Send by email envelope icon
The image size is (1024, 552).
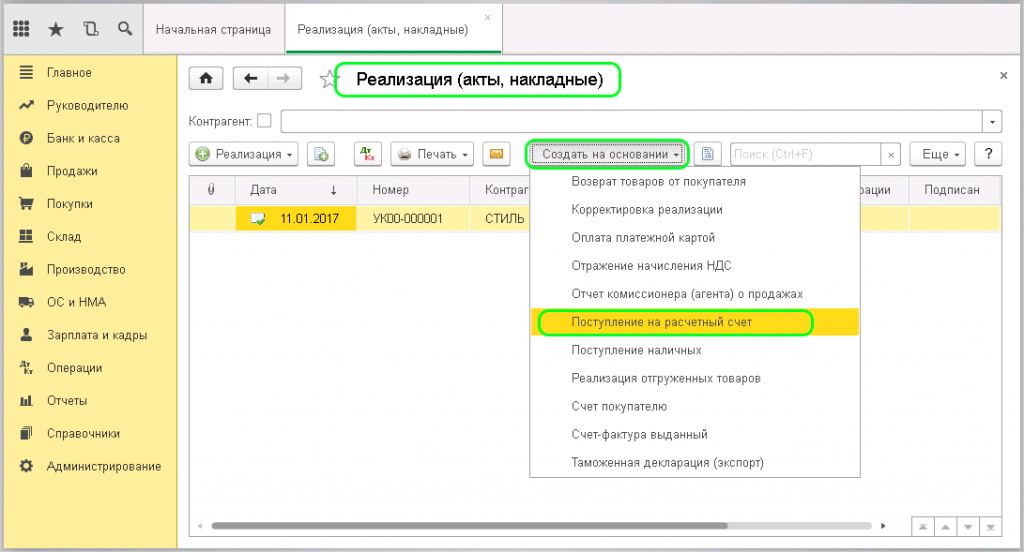pos(496,154)
